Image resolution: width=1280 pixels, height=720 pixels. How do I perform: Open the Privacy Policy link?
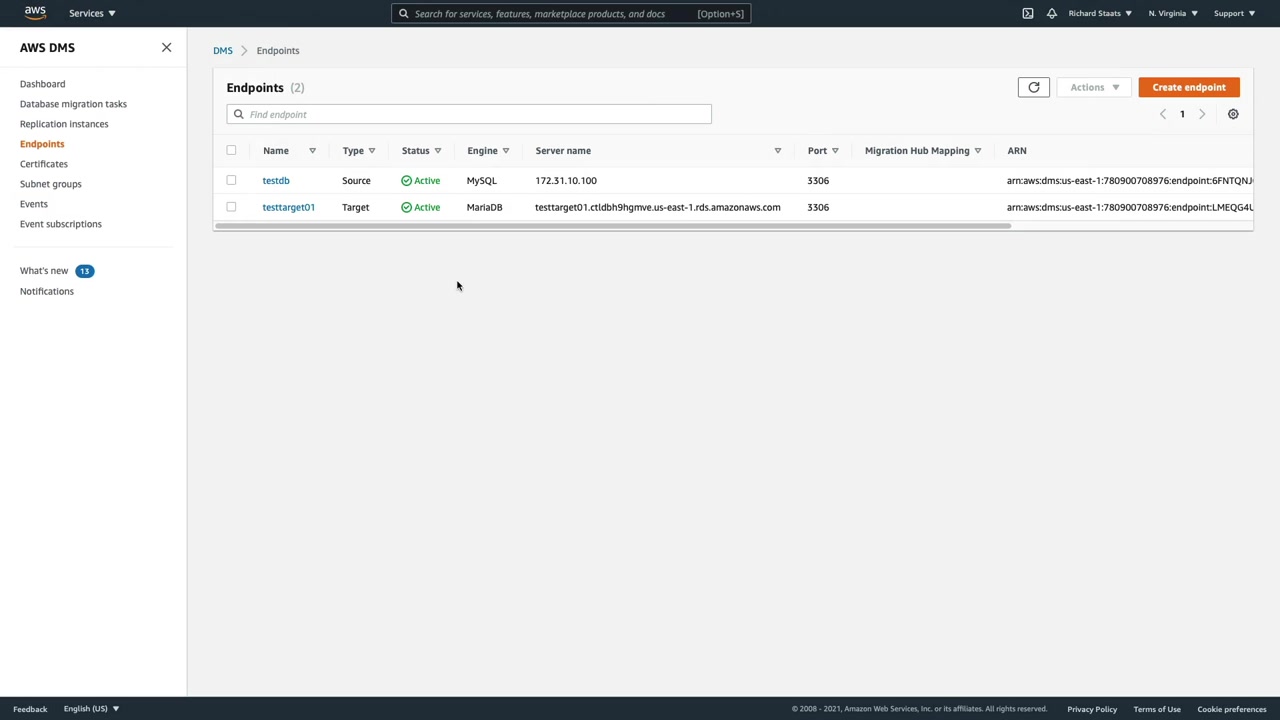coord(1092,709)
